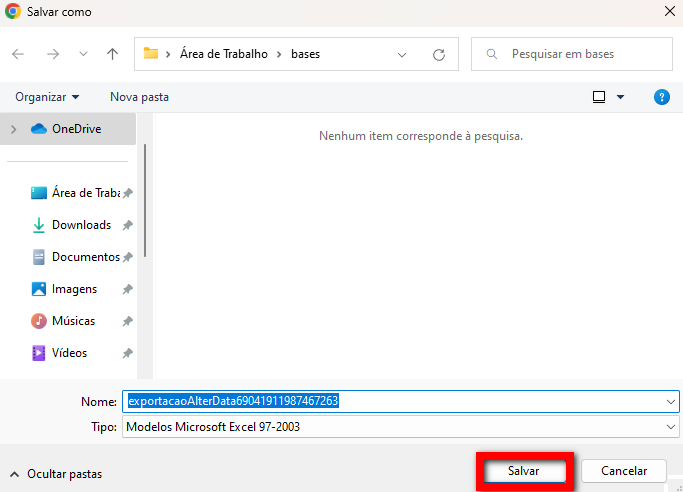Expand the address bar path history

(402, 54)
